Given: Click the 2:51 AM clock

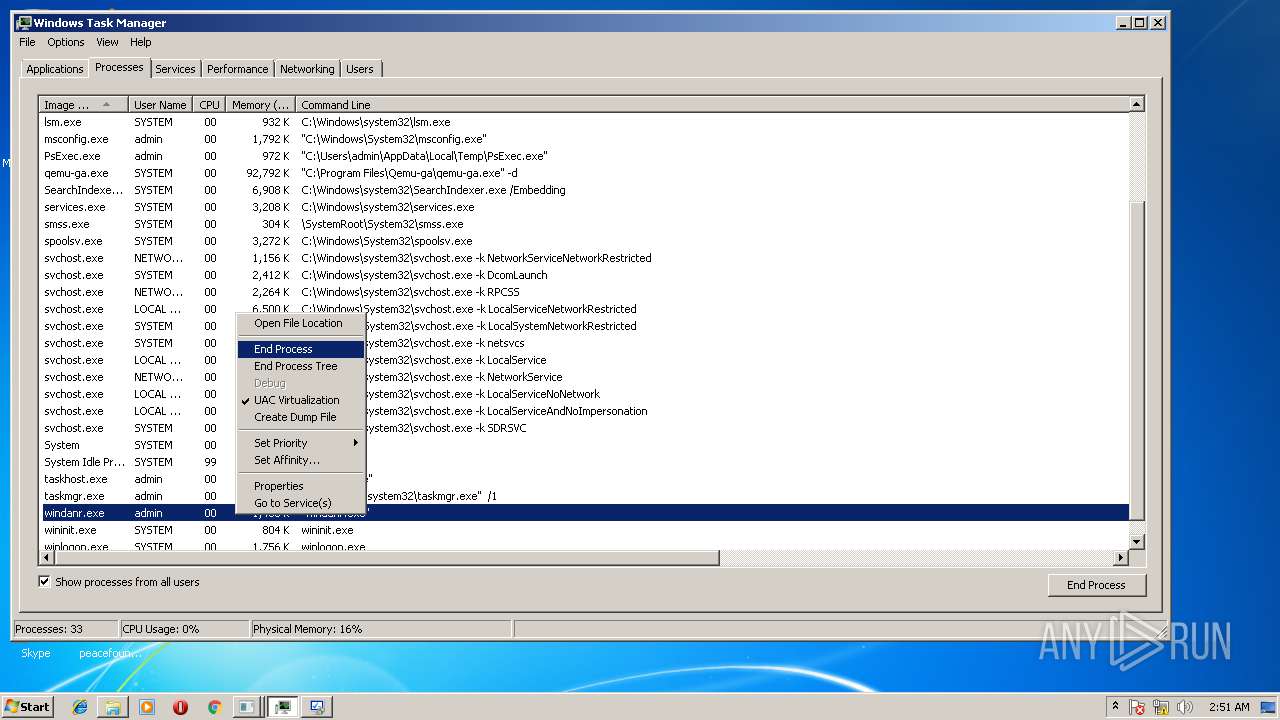Looking at the screenshot, I should point(1229,707).
